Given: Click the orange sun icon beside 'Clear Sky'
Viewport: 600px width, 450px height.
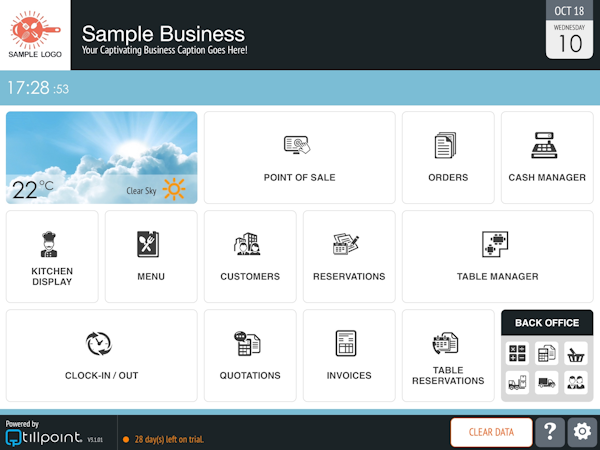Looking at the screenshot, I should (174, 189).
